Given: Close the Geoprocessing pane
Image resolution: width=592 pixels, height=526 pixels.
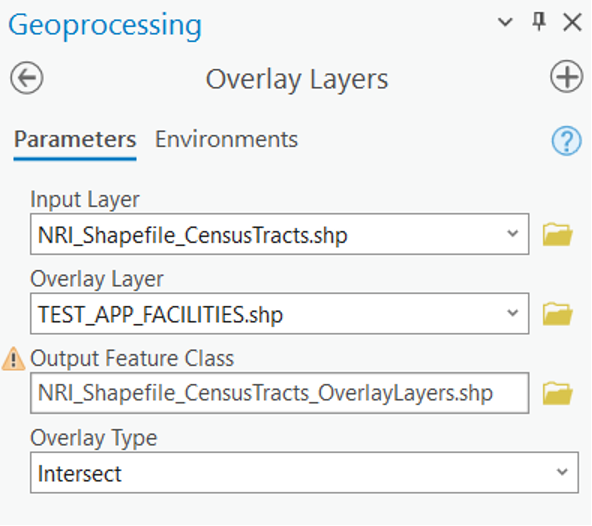Looking at the screenshot, I should point(572,22).
